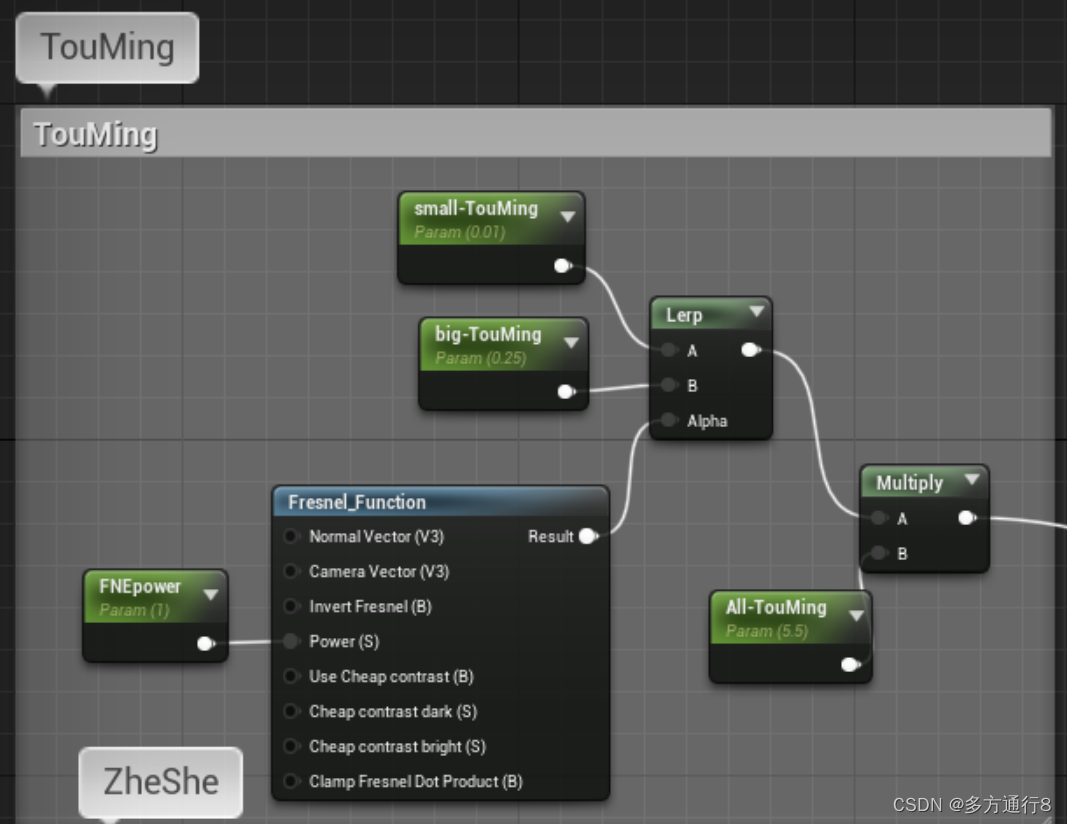
Task: Click the Camera Vector (V3) input pin
Action: (291, 571)
